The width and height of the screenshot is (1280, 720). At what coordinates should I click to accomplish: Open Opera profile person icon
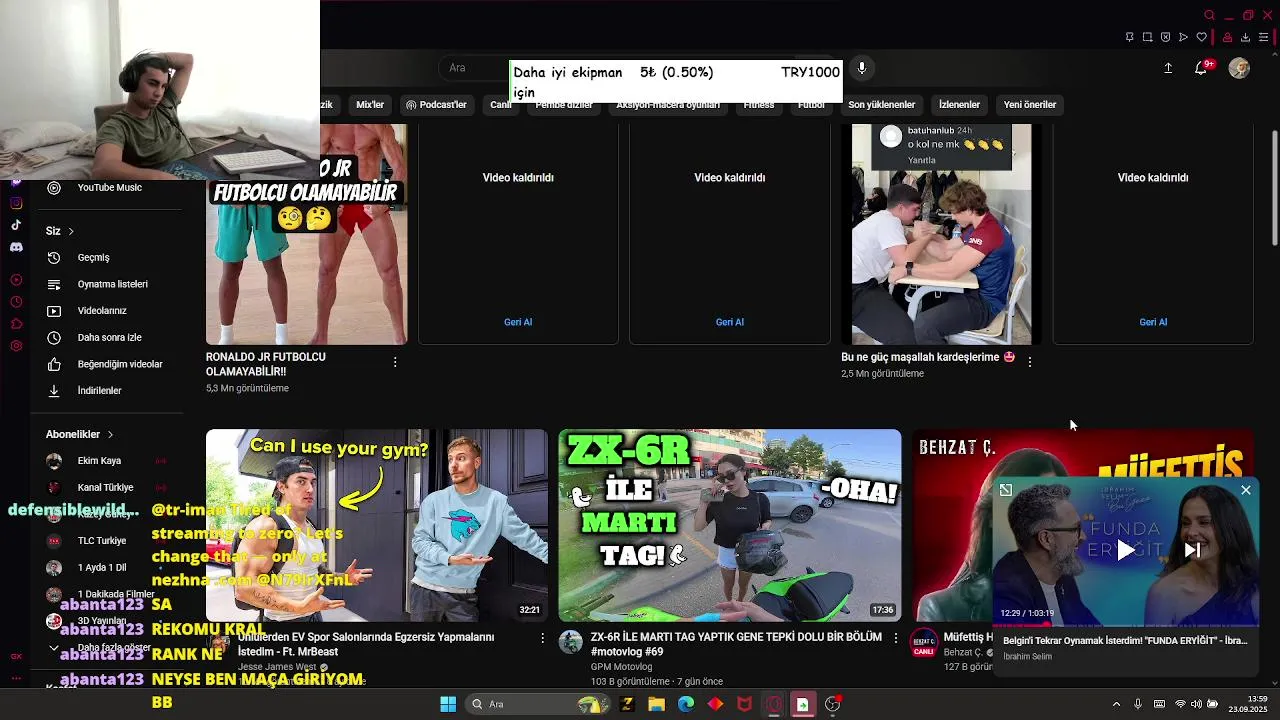point(1227,38)
